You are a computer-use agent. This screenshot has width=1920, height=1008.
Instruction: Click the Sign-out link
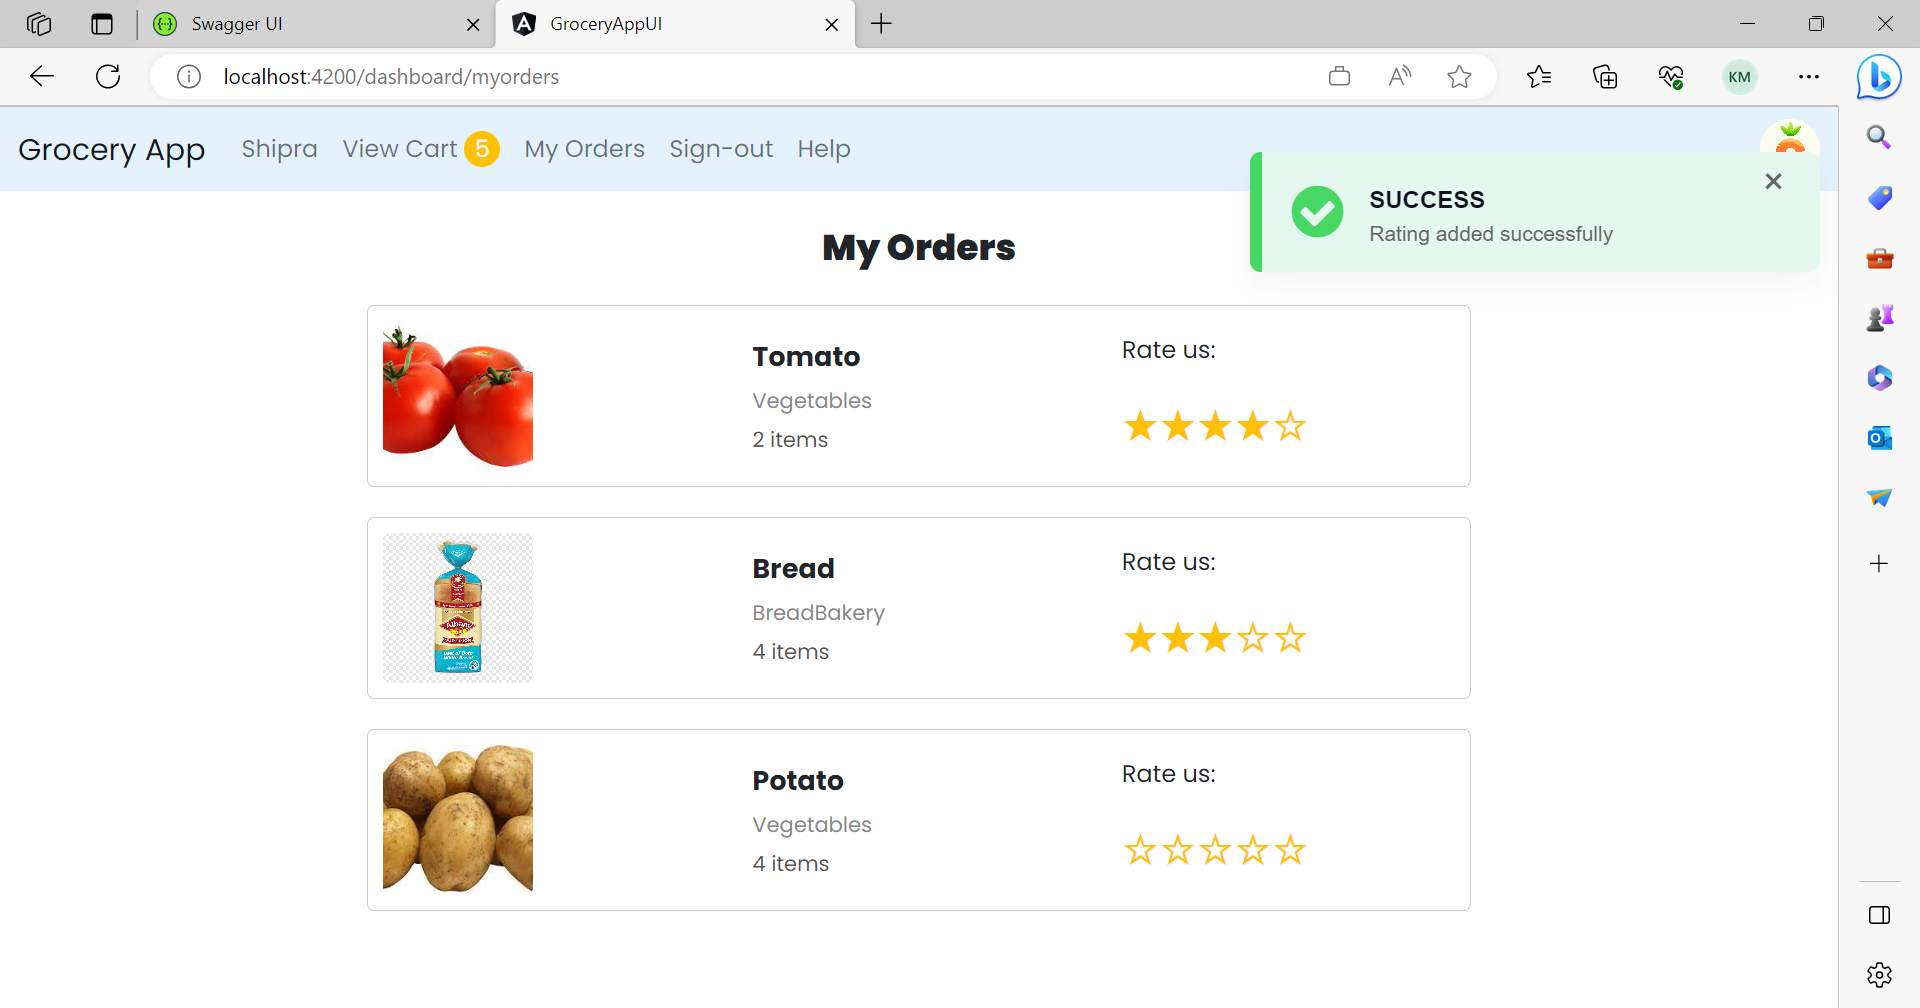click(720, 148)
